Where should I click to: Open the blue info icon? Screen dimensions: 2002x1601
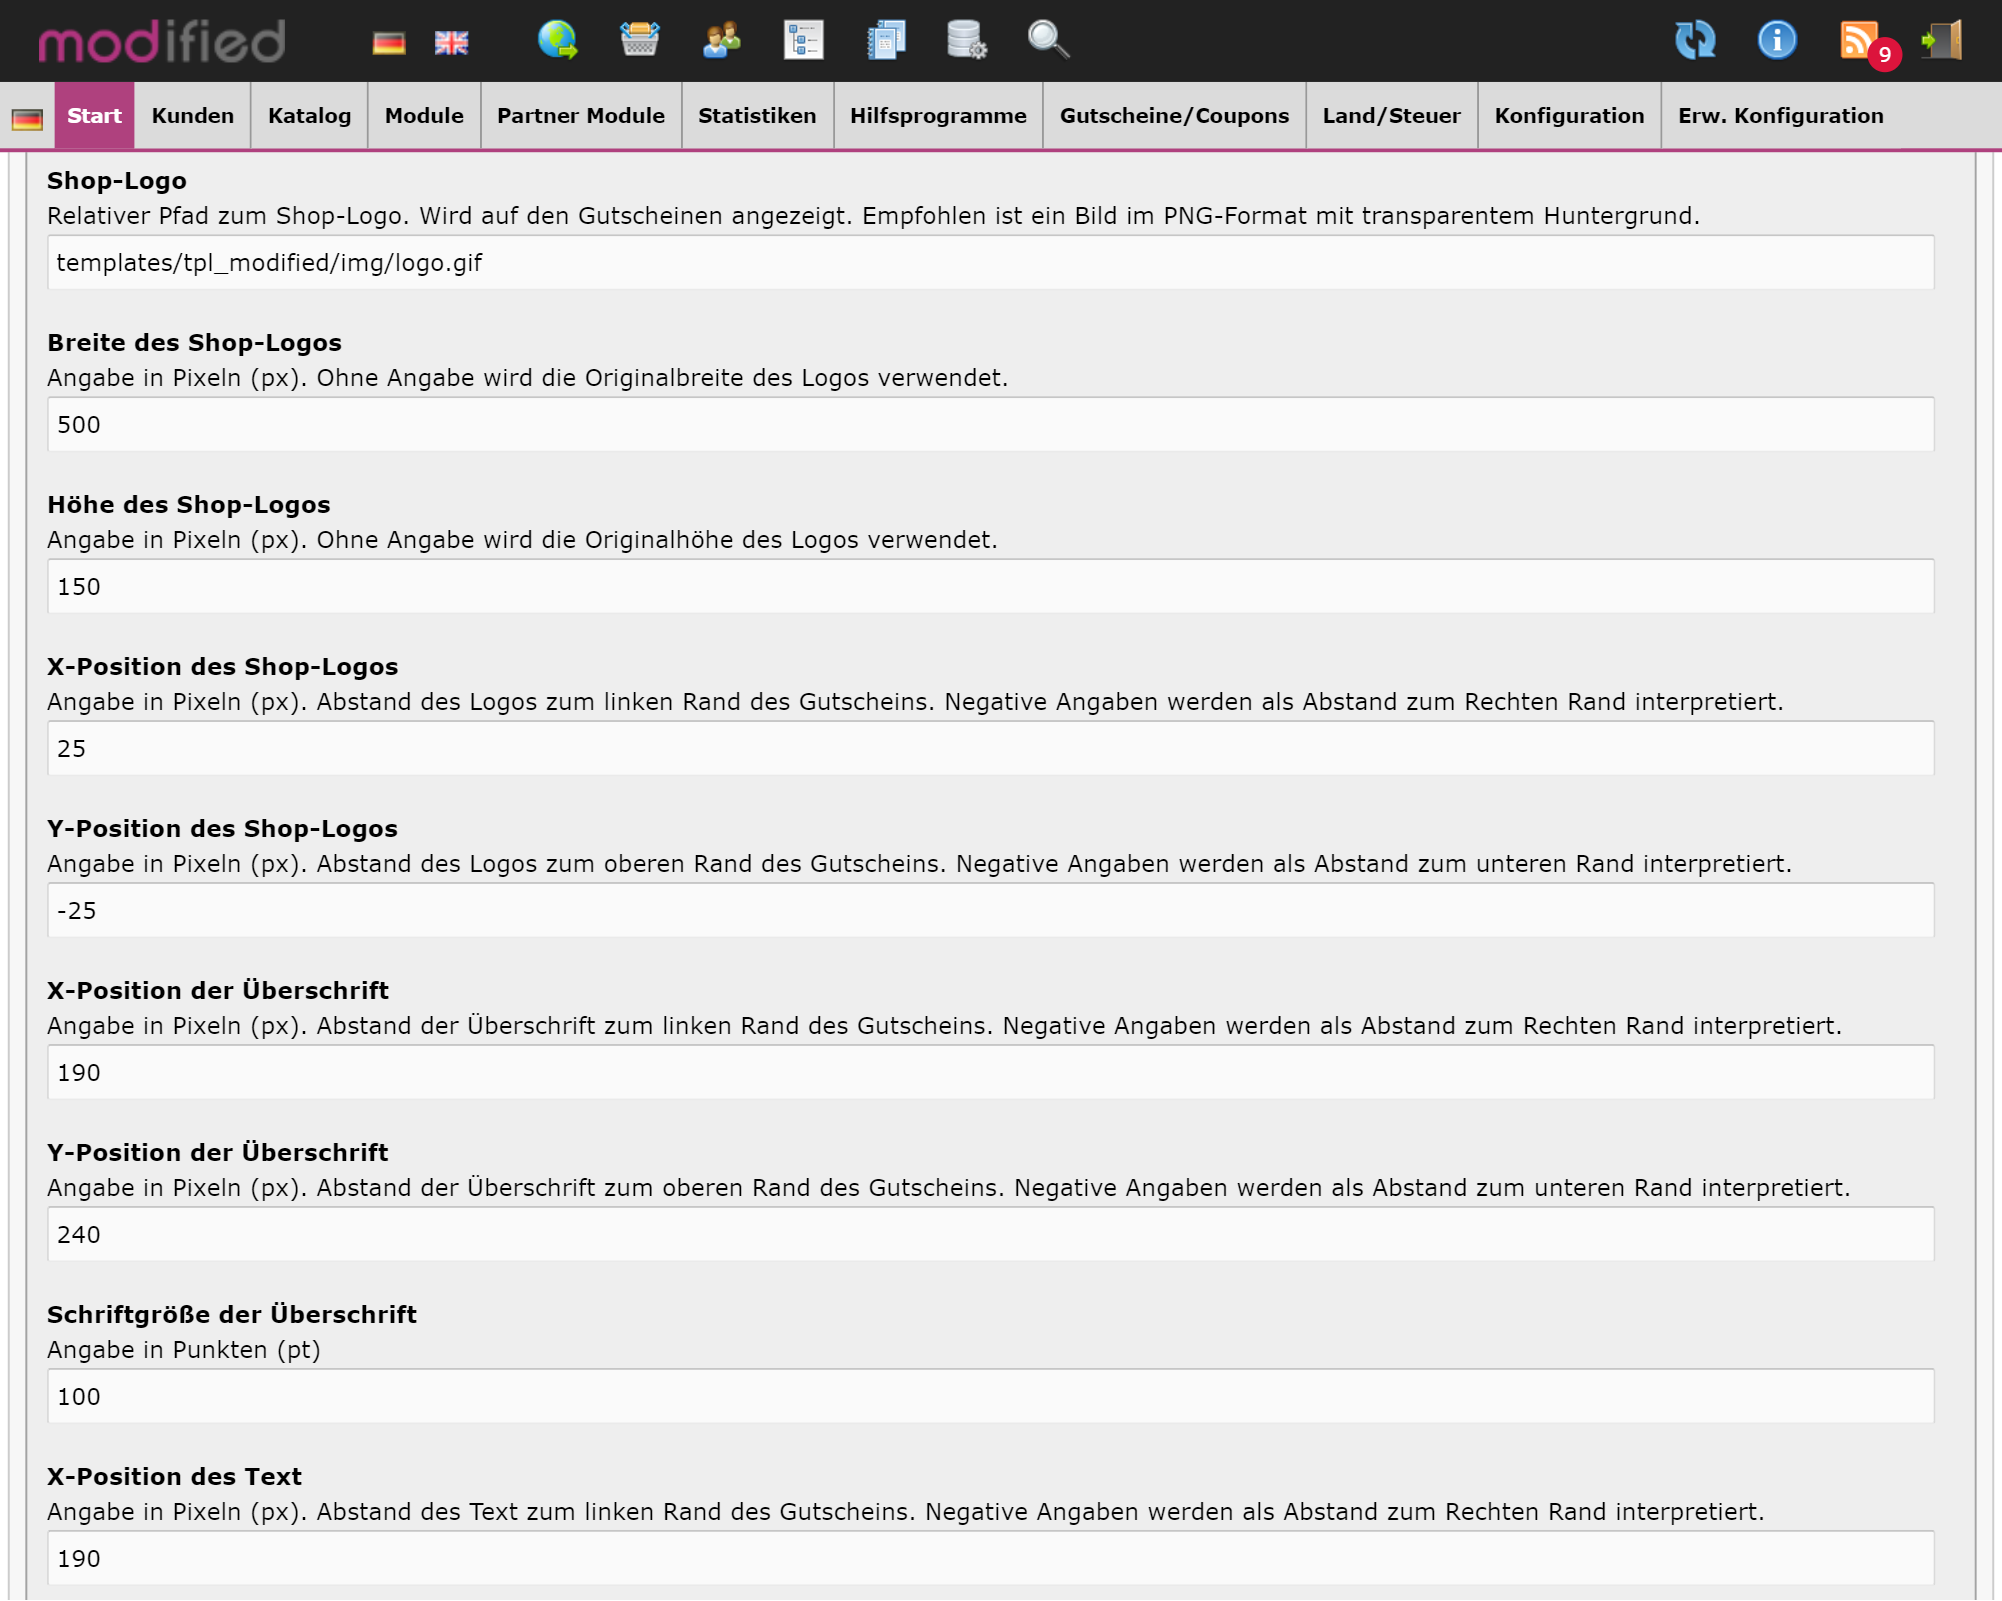(1777, 41)
